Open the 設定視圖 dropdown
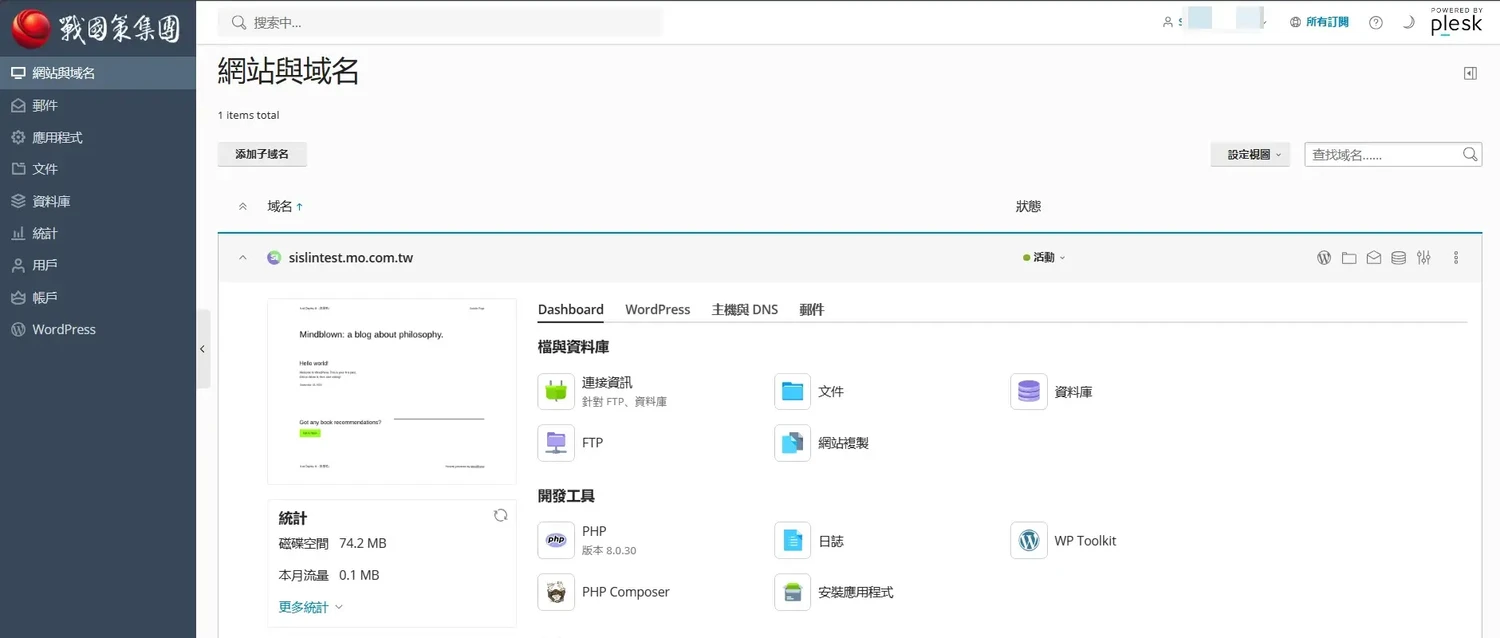 1250,154
